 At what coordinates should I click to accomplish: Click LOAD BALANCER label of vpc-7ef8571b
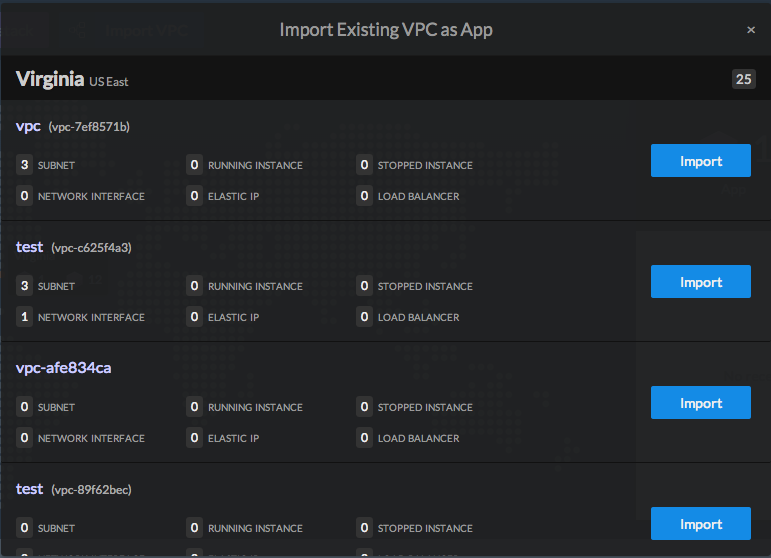coord(418,197)
